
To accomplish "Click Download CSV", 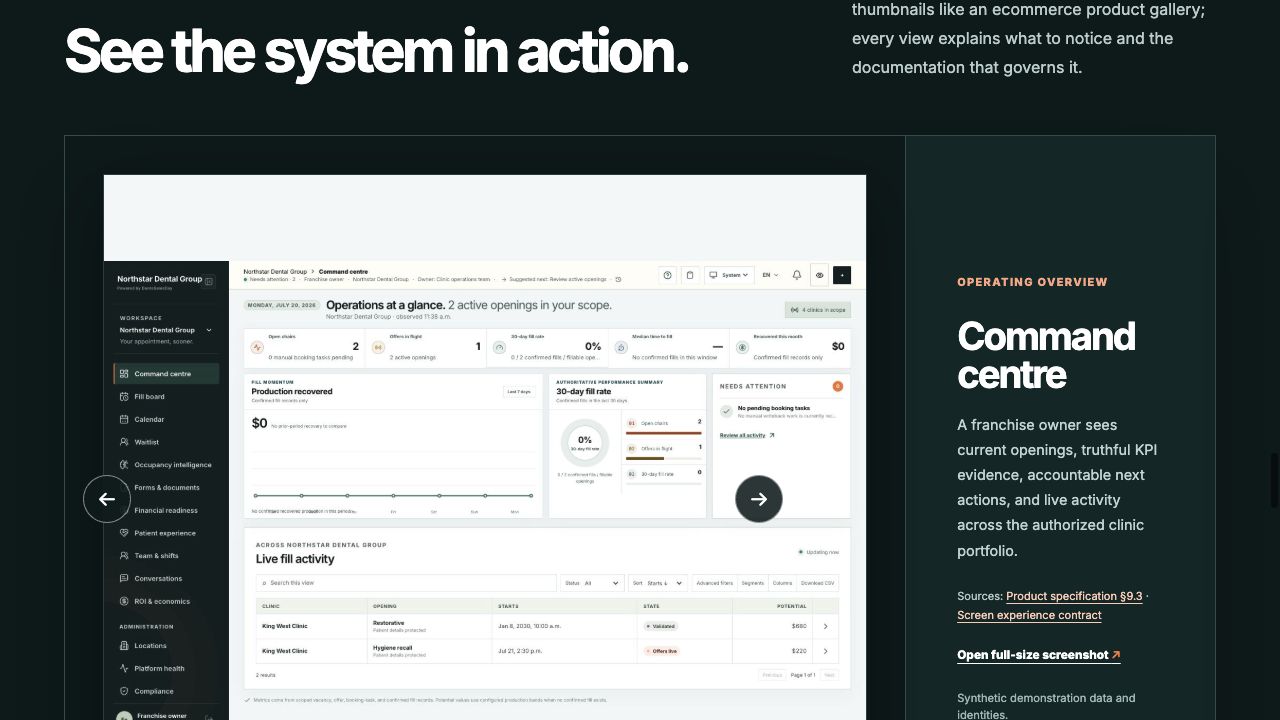I will pos(818,583).
